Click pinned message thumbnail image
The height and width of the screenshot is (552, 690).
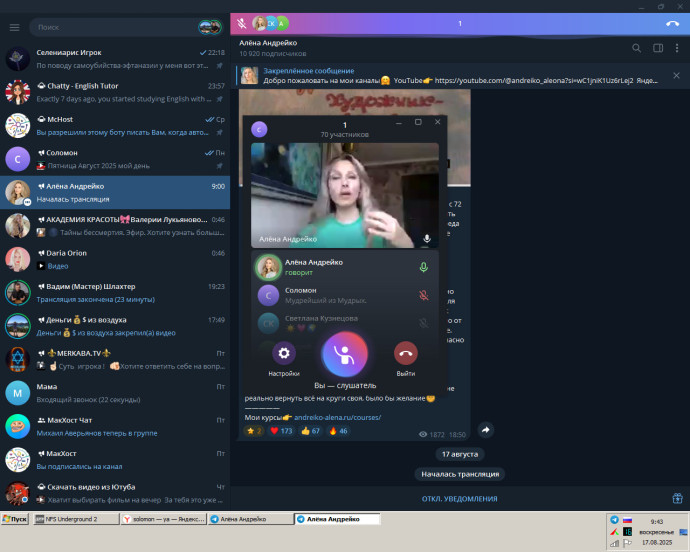[249, 75]
